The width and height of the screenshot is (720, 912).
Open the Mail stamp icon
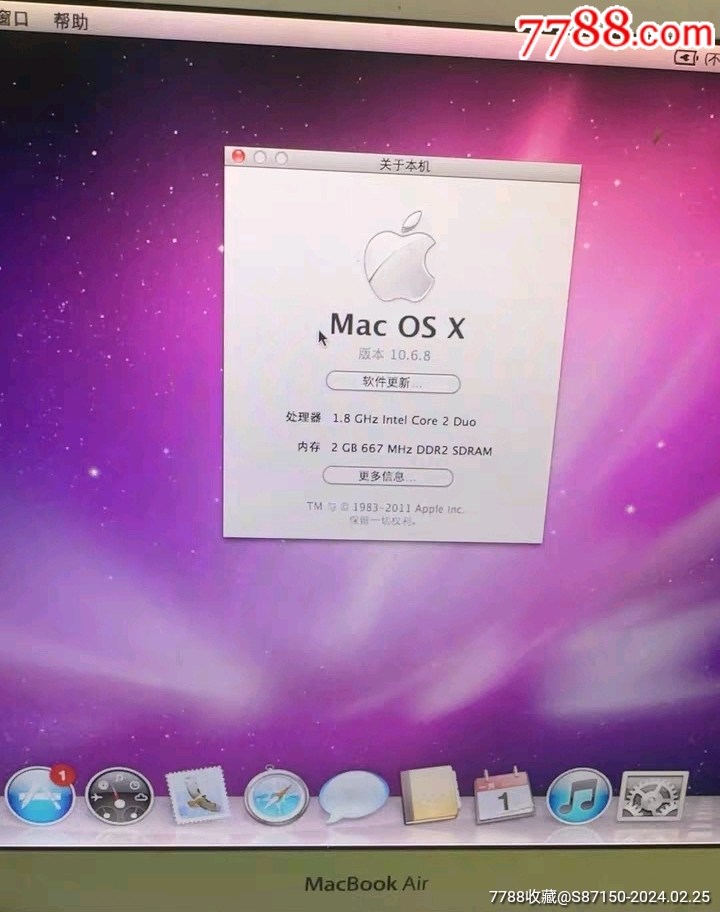point(198,795)
